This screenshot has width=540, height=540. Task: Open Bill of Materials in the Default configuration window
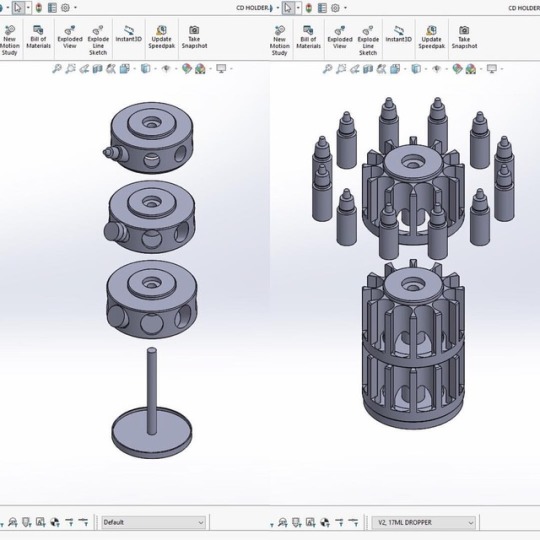[x=38, y=37]
